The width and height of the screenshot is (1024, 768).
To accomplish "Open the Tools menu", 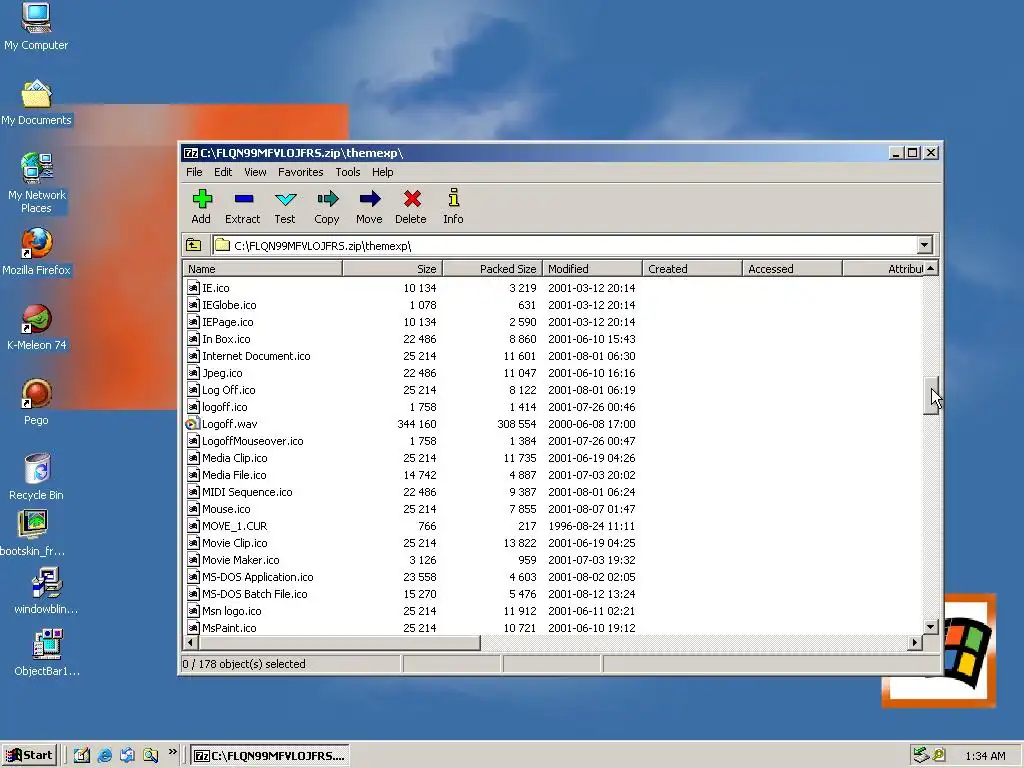I will [x=347, y=172].
